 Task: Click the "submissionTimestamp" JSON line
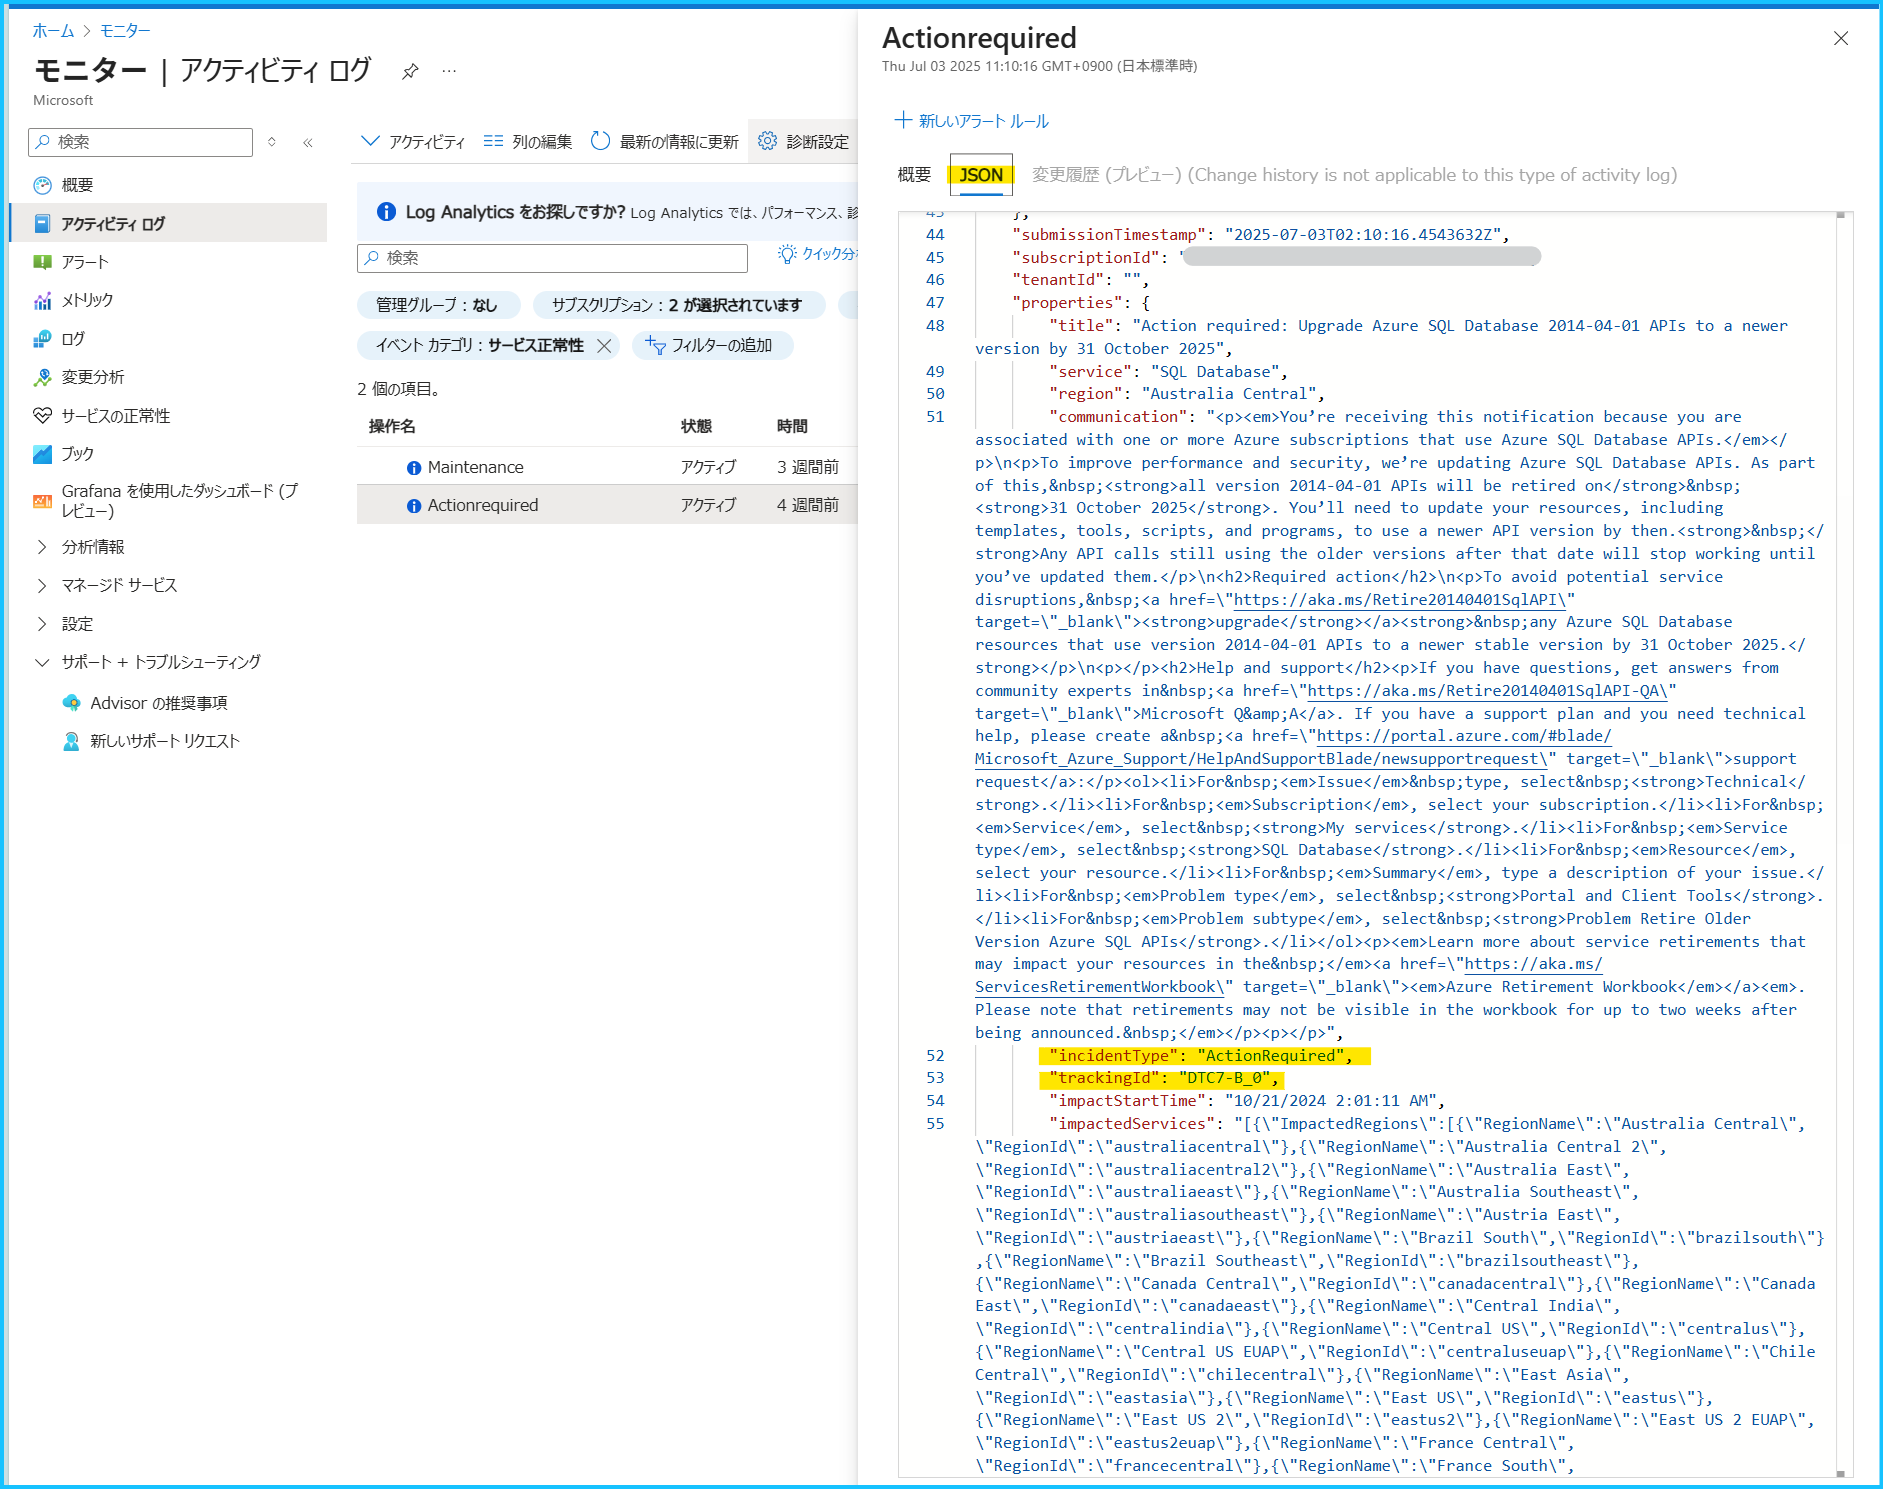[1260, 235]
